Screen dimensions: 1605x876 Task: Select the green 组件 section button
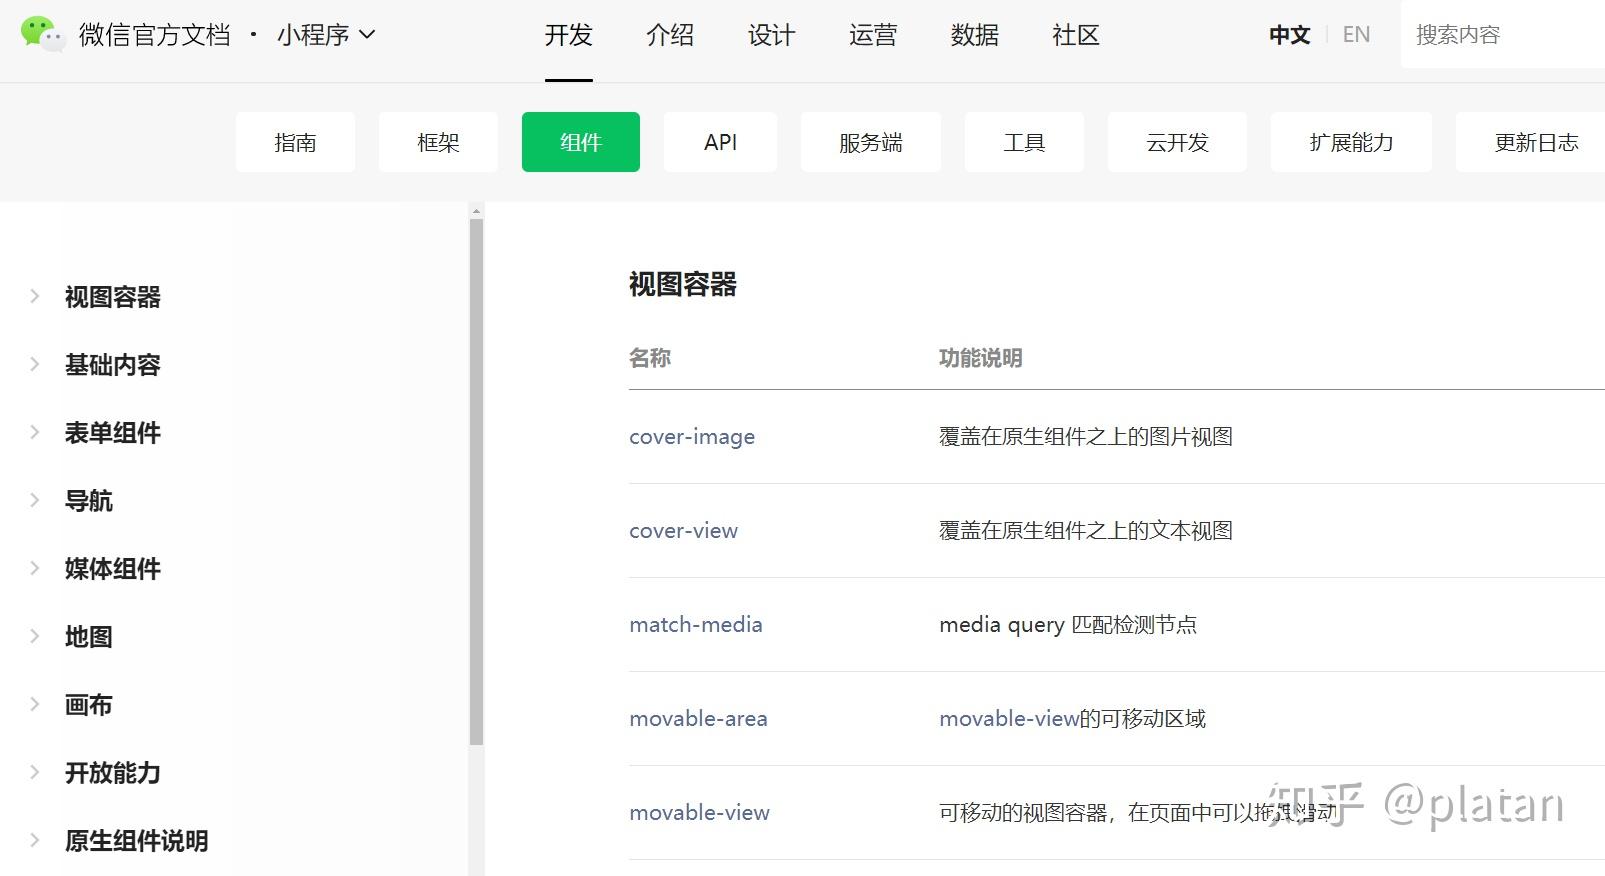click(581, 142)
